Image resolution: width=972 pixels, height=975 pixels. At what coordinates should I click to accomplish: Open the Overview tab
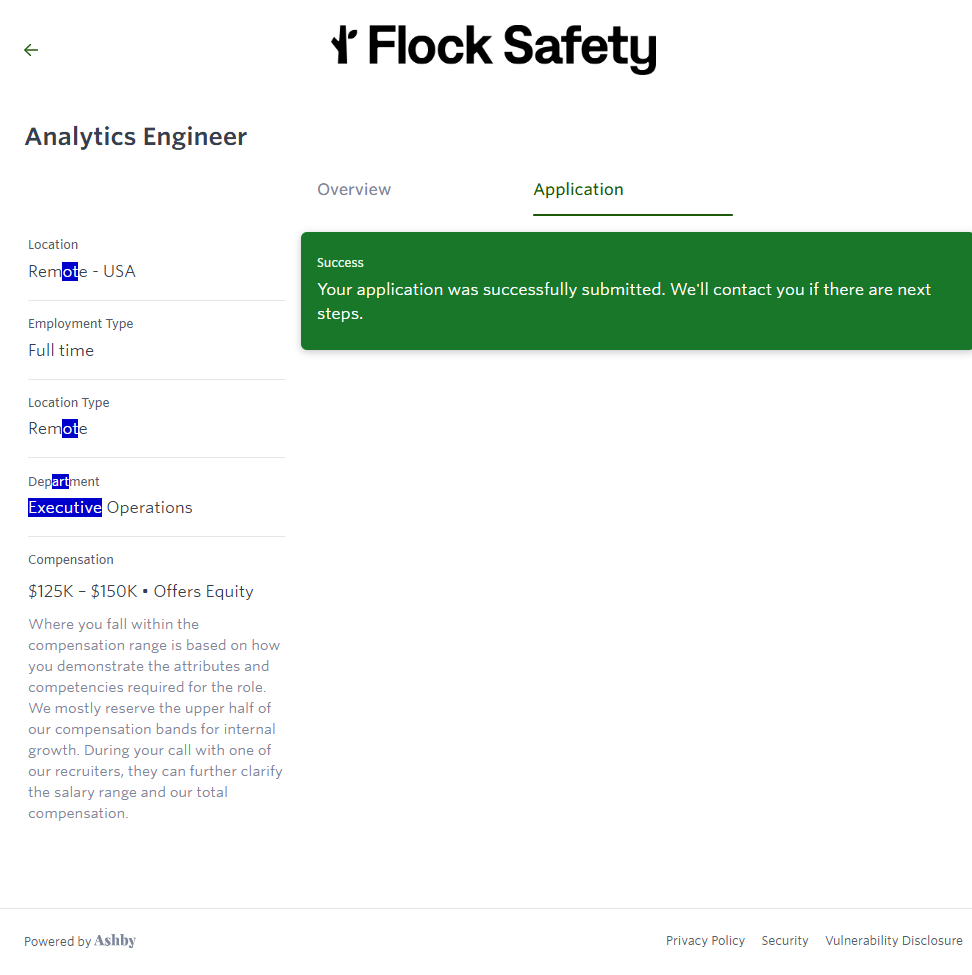[x=354, y=190]
